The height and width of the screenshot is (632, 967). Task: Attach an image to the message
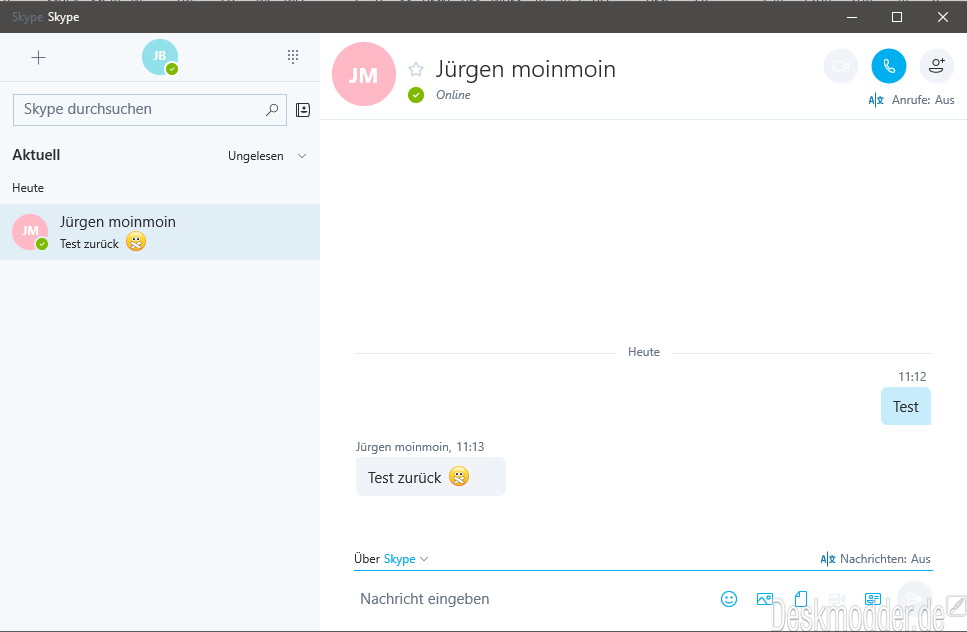[765, 599]
